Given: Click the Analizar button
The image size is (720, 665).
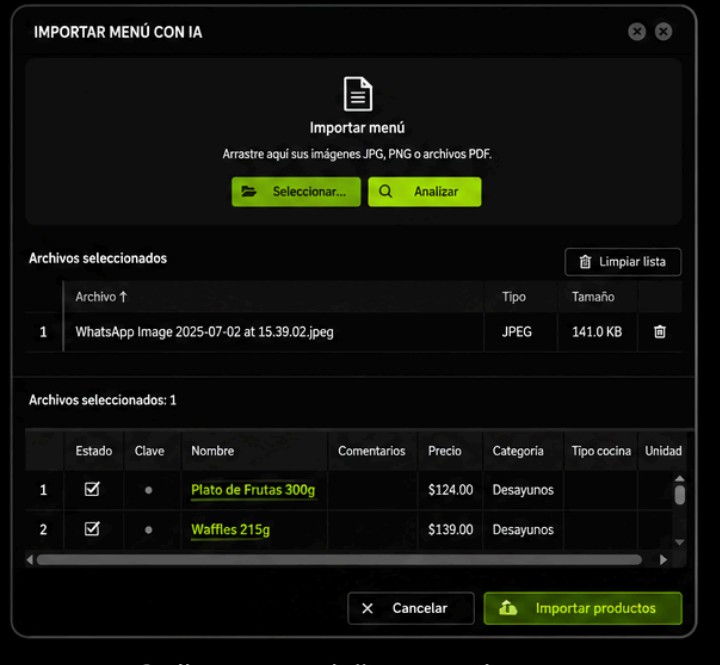Looking at the screenshot, I should click(x=425, y=192).
